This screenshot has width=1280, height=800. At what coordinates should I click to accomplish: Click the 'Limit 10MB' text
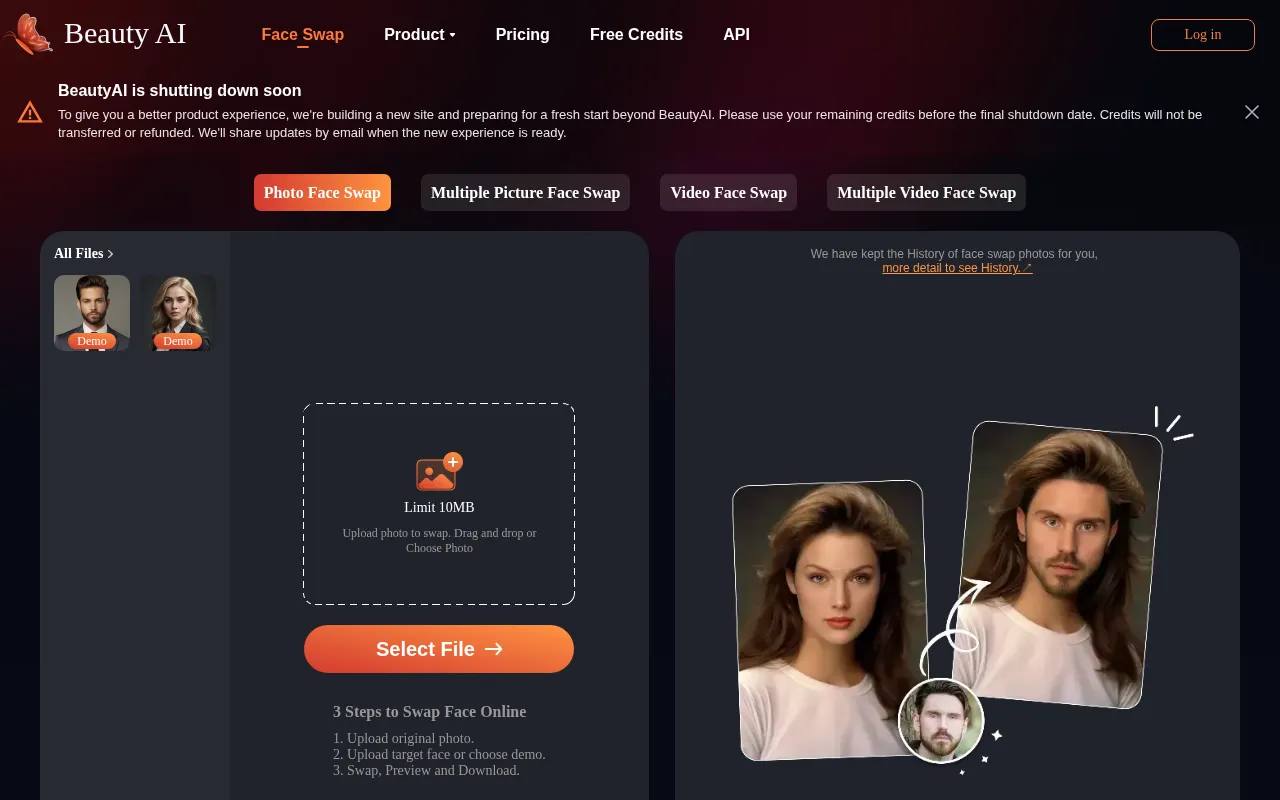[439, 507]
